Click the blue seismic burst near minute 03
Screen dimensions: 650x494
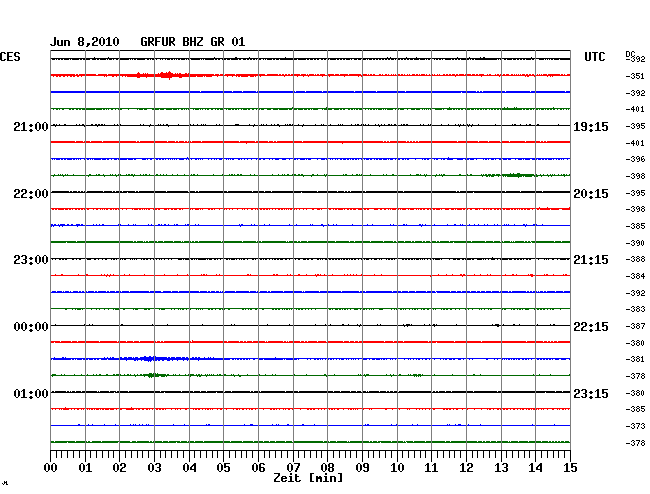154,358
